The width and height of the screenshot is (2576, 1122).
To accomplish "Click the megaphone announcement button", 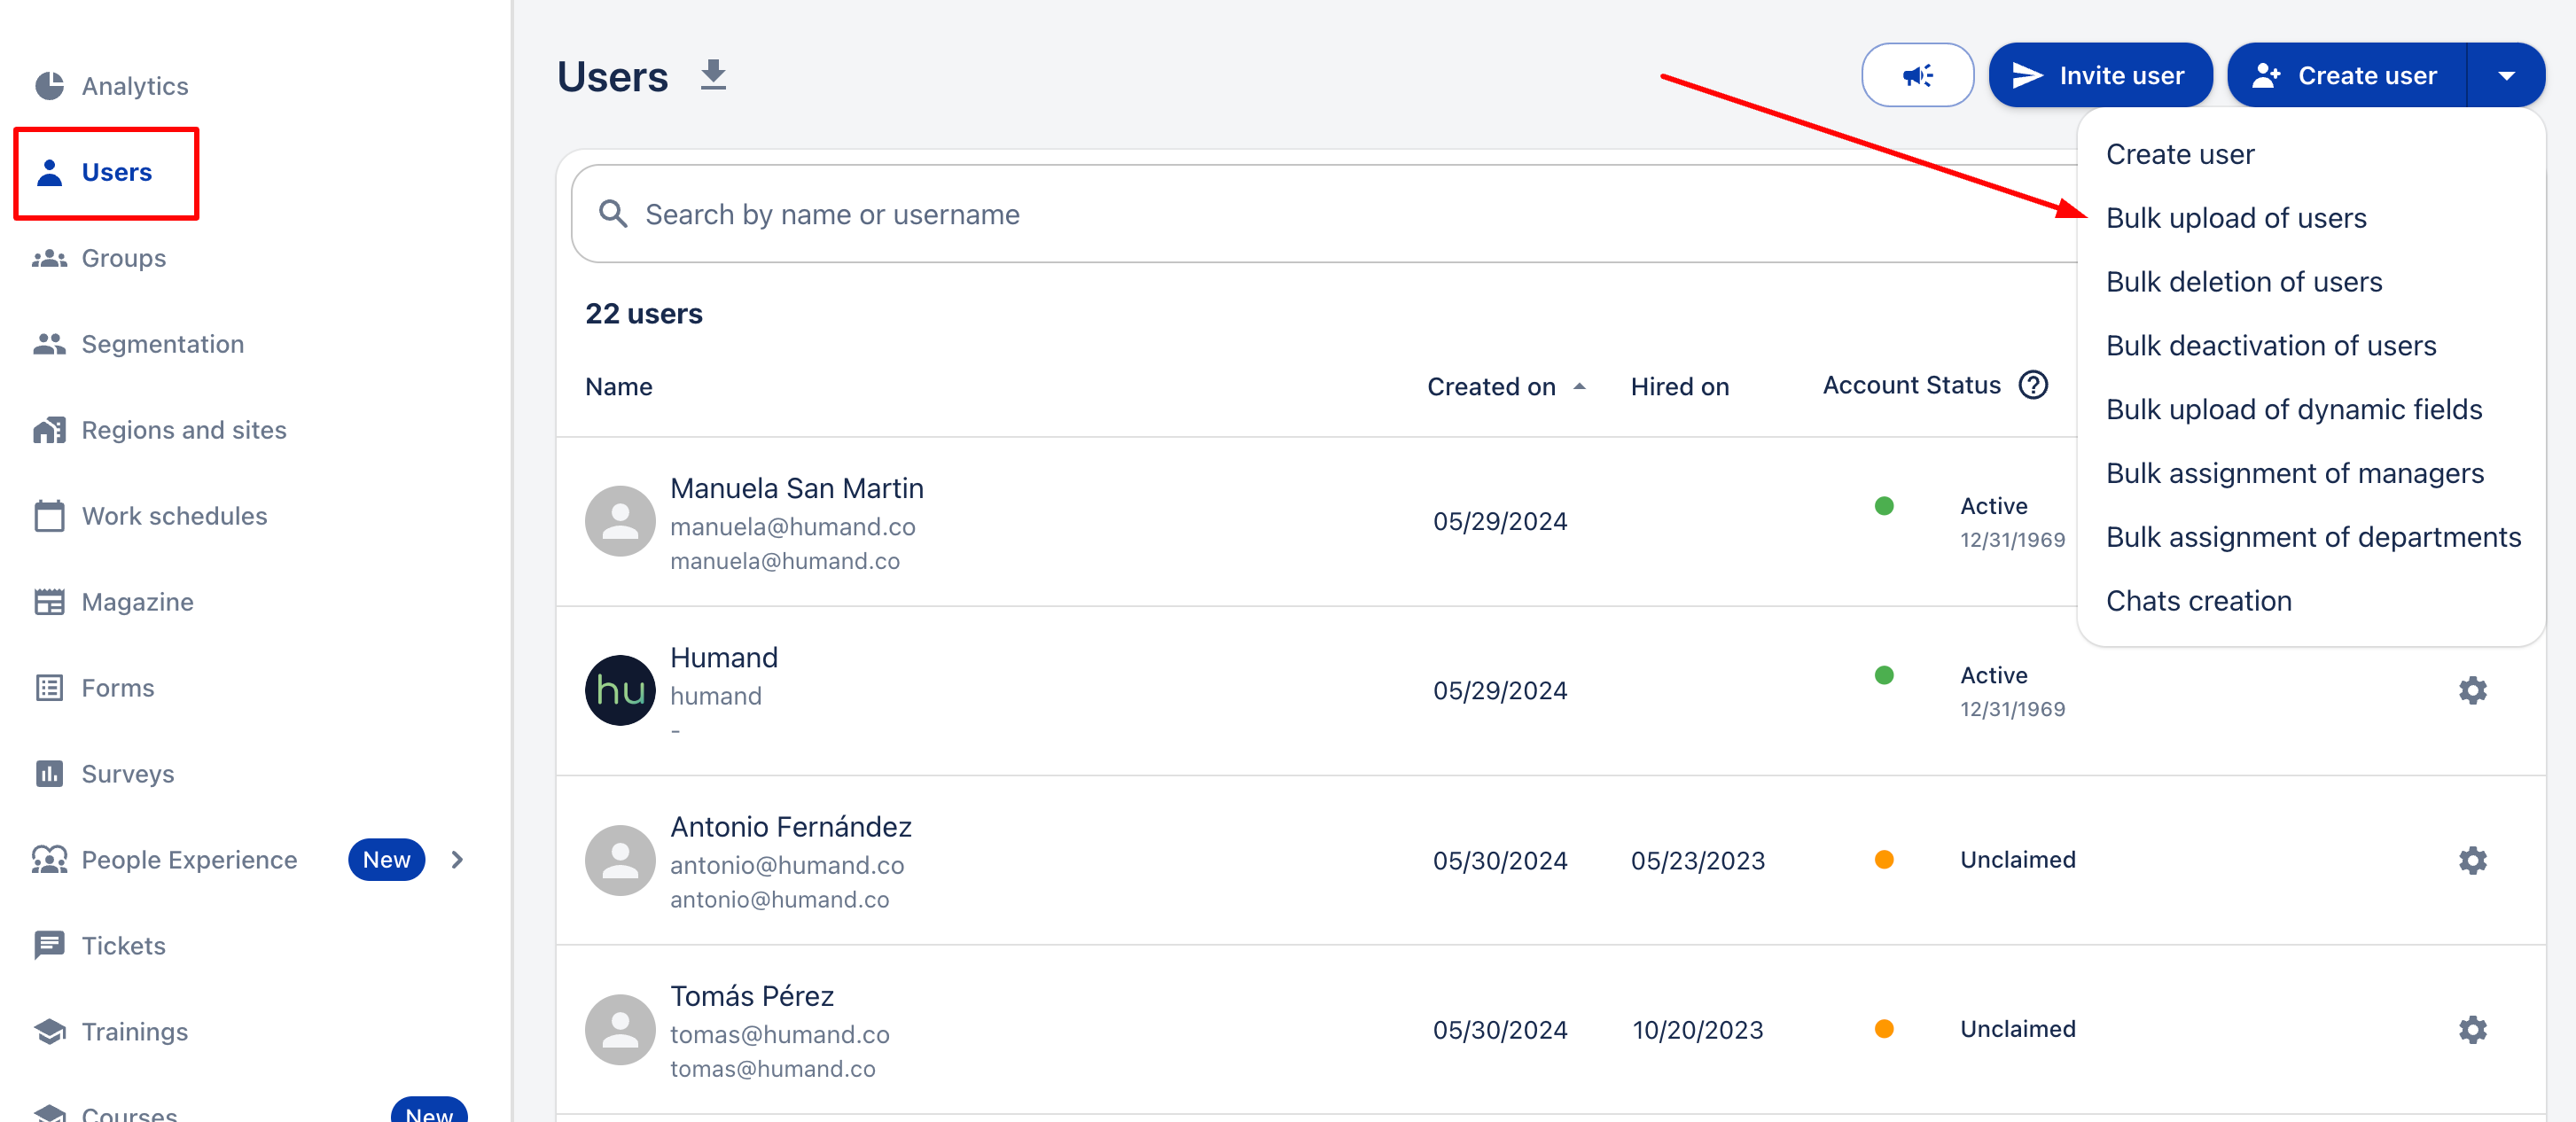I will click(1916, 76).
